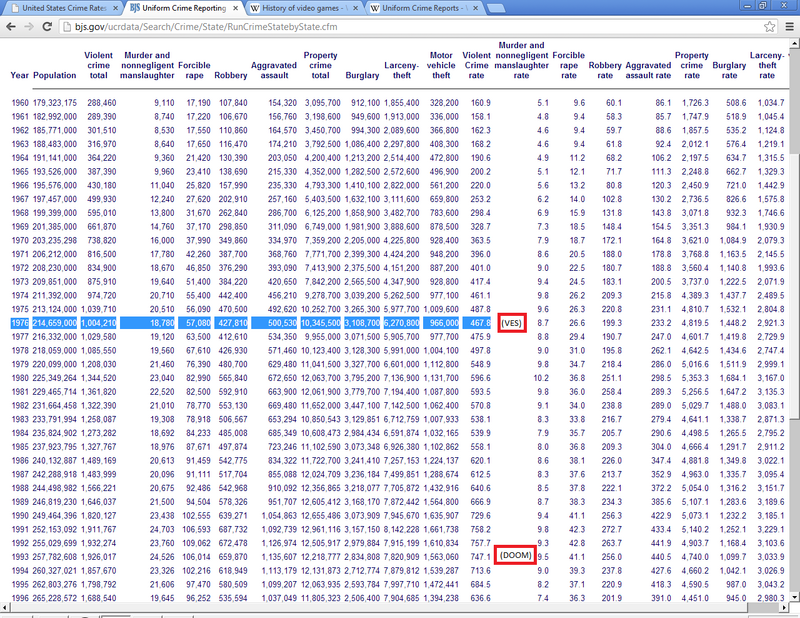Screen dimensions: 800x618
Task: Click robbery rate 272.7 for 1991
Action: pyautogui.click(x=611, y=529)
